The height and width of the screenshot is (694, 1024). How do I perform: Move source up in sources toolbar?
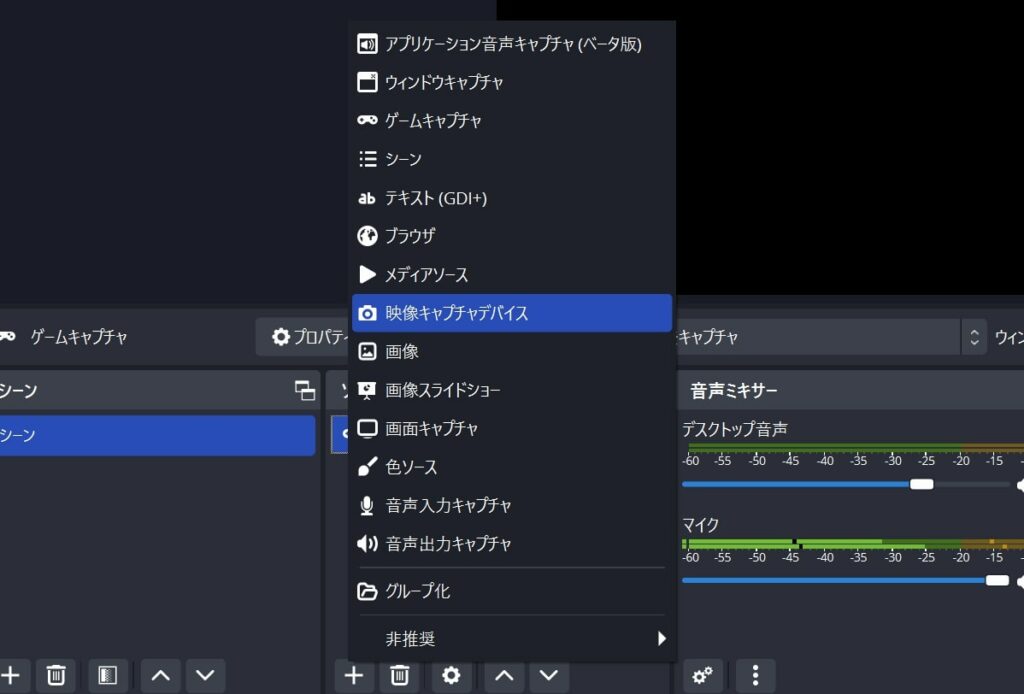click(x=504, y=675)
